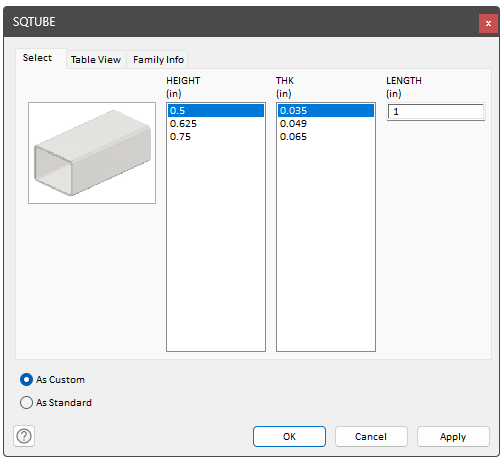The image size is (503, 463).
Task: Choose 0.5 in the HEIGHT list
Action: pos(216,111)
